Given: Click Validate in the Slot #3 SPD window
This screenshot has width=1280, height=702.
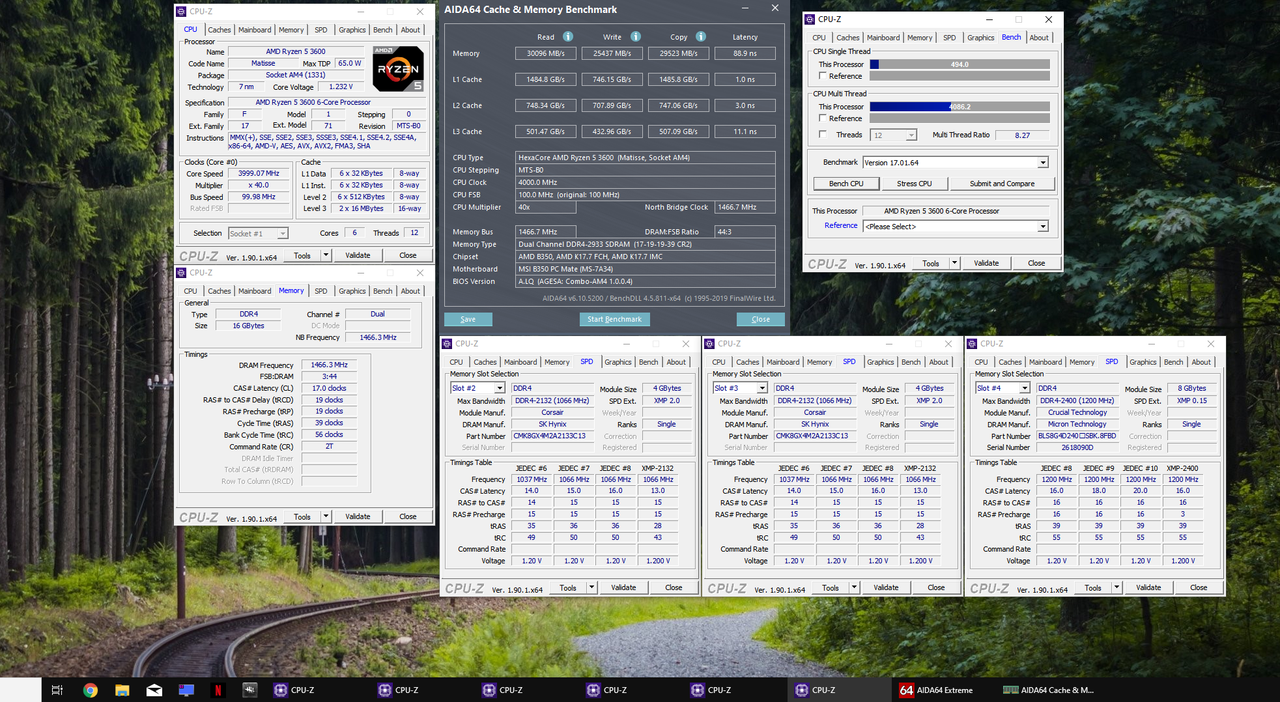Looking at the screenshot, I should [x=886, y=587].
